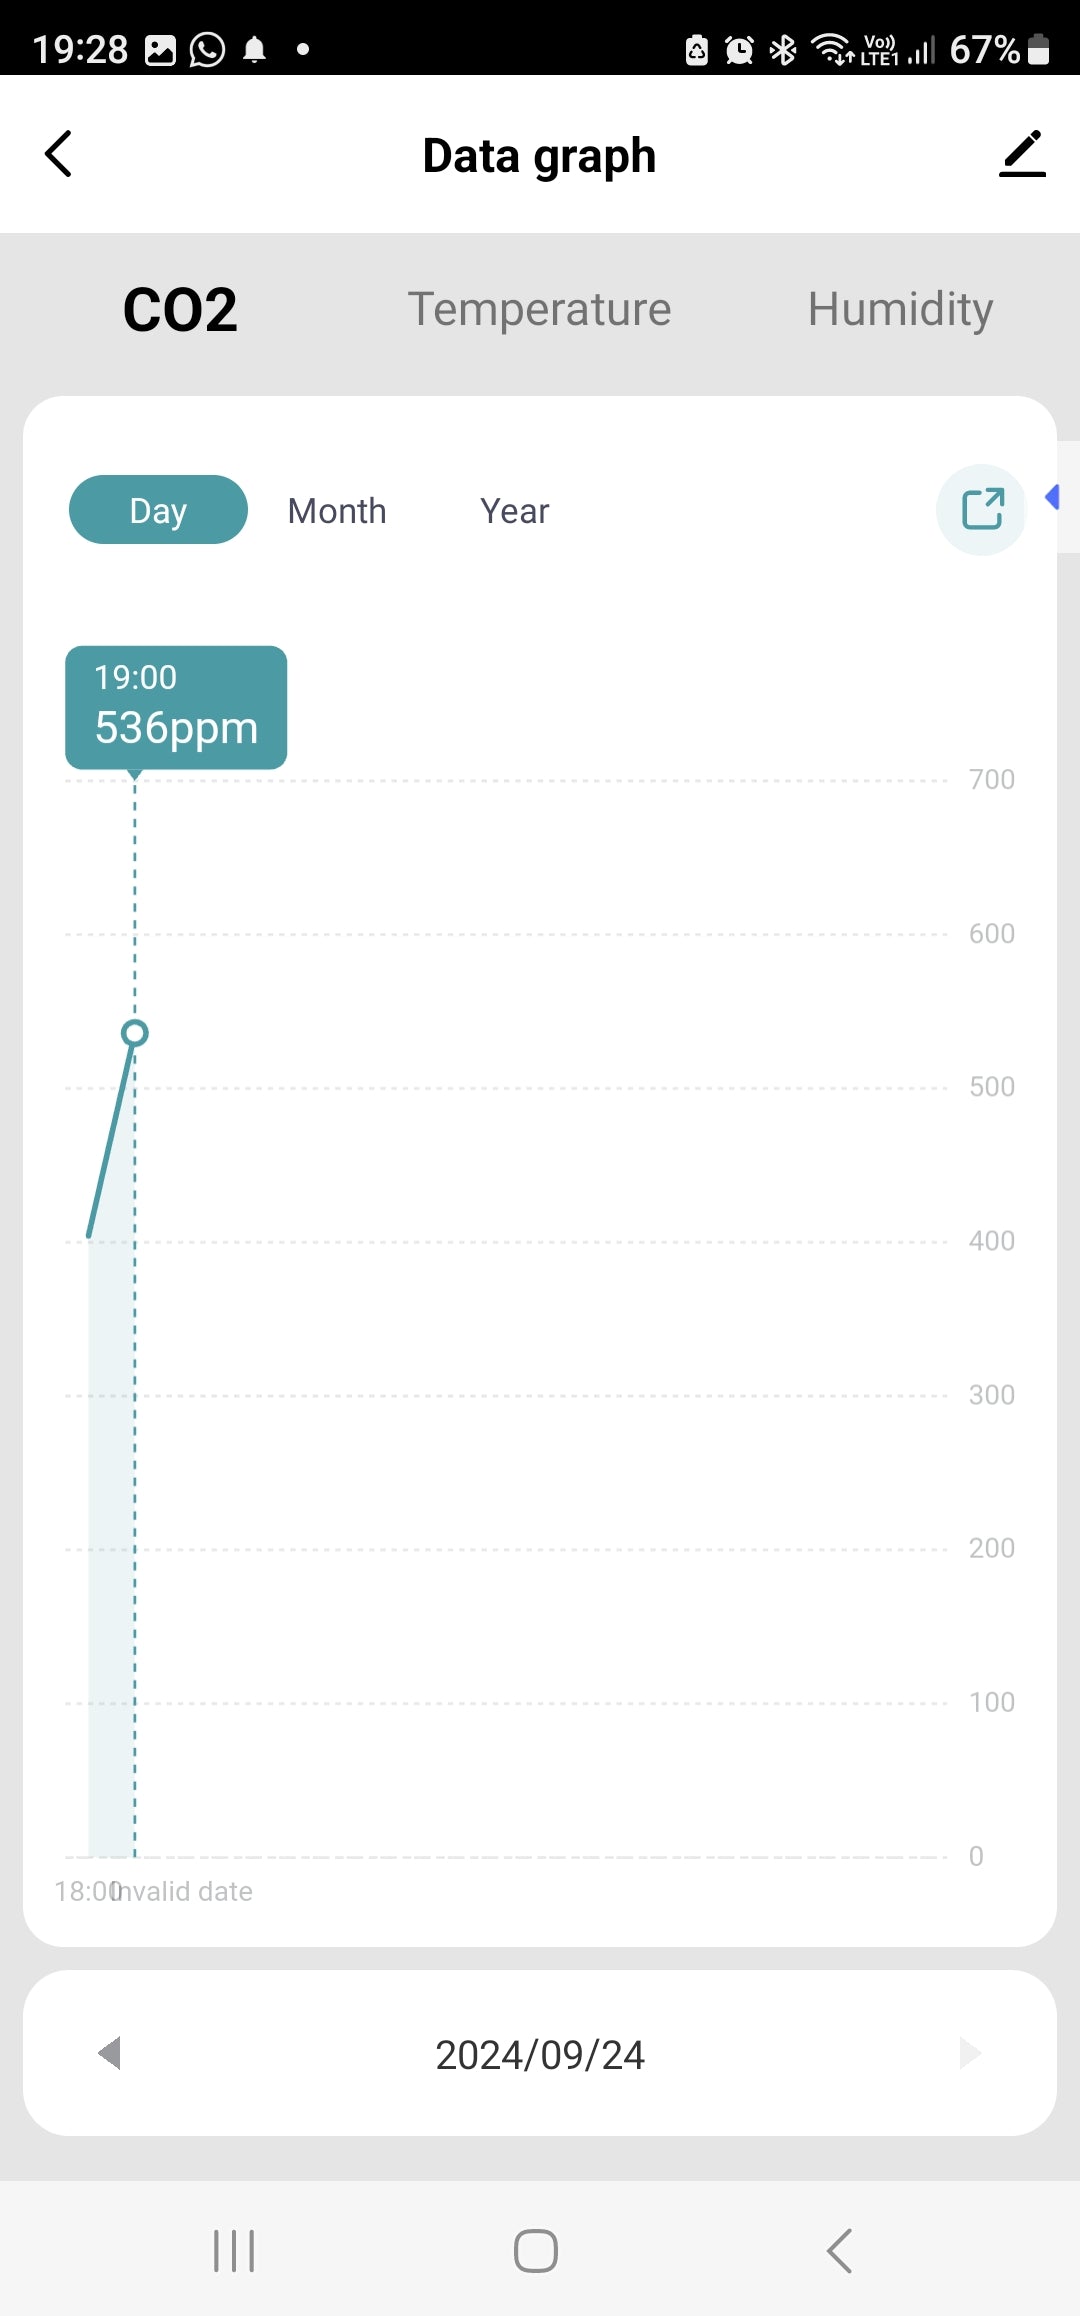Screen dimensions: 1080x2316
Task: Open the export graph icon
Action: click(981, 509)
